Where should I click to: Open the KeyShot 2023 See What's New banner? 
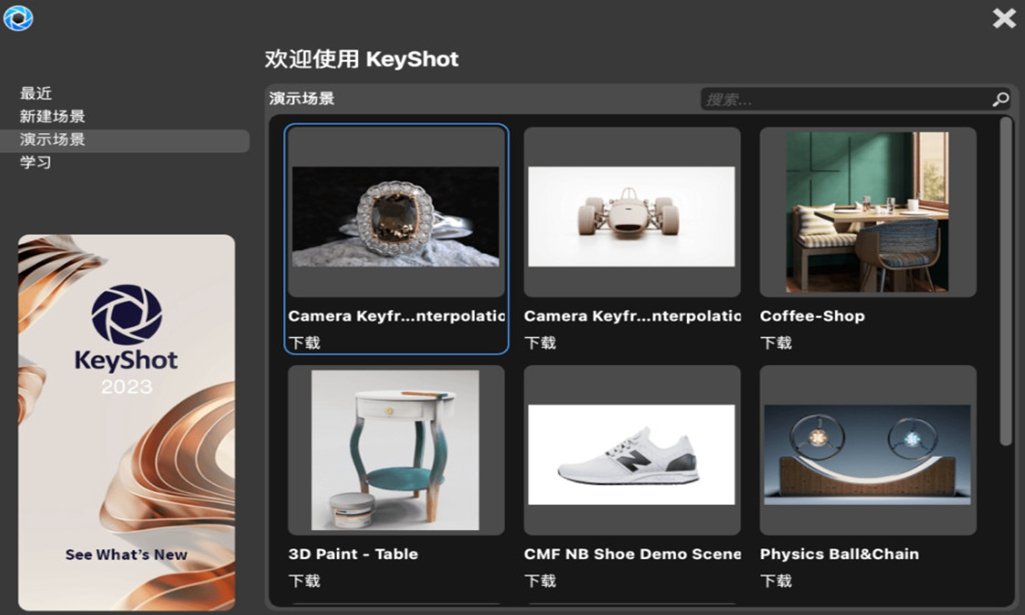(126, 422)
